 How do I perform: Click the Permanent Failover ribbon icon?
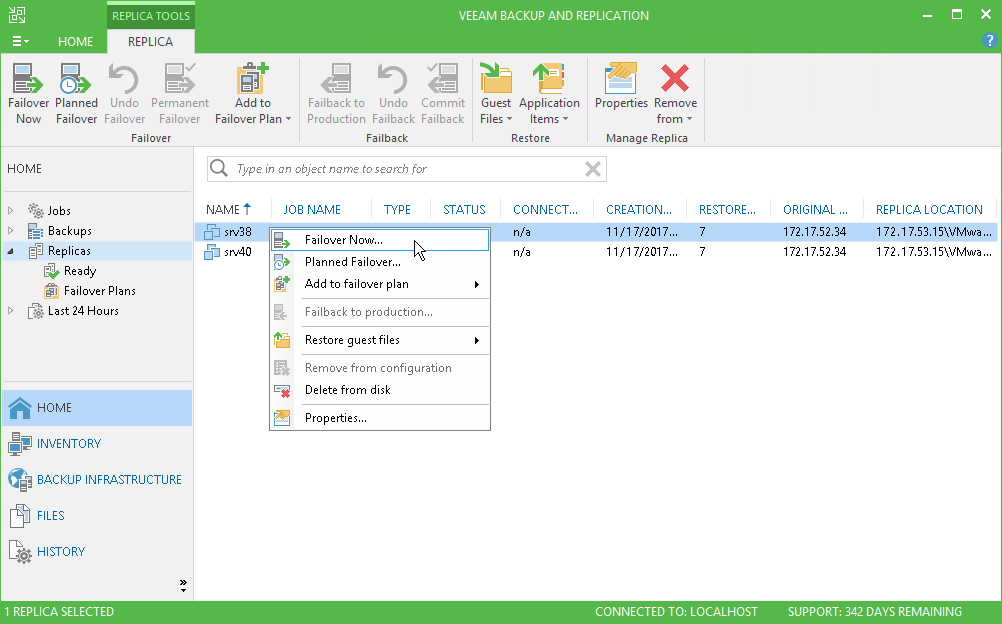tap(180, 78)
